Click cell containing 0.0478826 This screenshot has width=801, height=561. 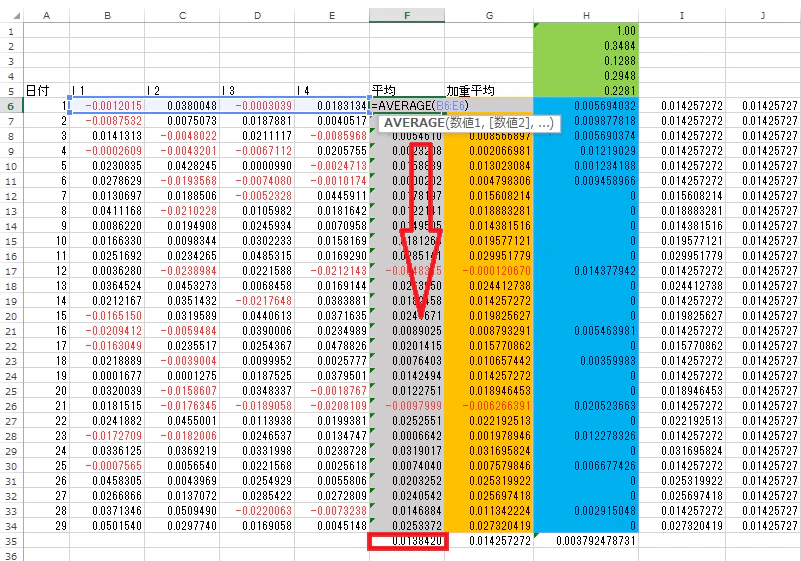point(332,346)
